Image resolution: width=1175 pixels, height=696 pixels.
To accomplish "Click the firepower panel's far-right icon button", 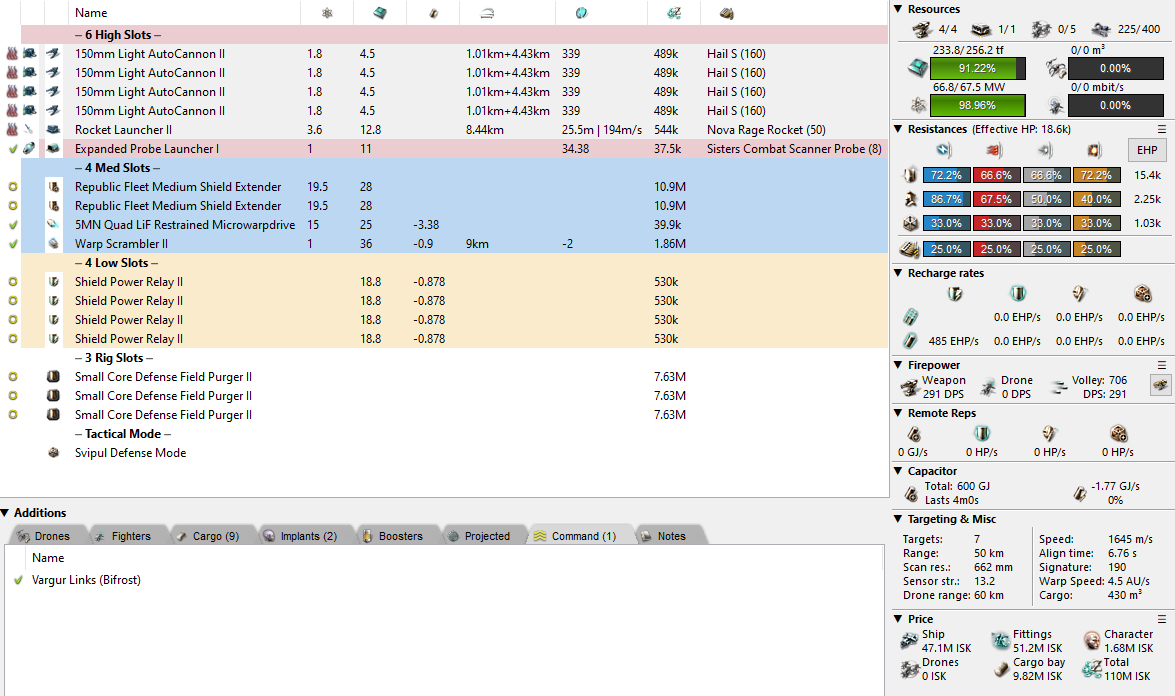I will [x=1160, y=386].
